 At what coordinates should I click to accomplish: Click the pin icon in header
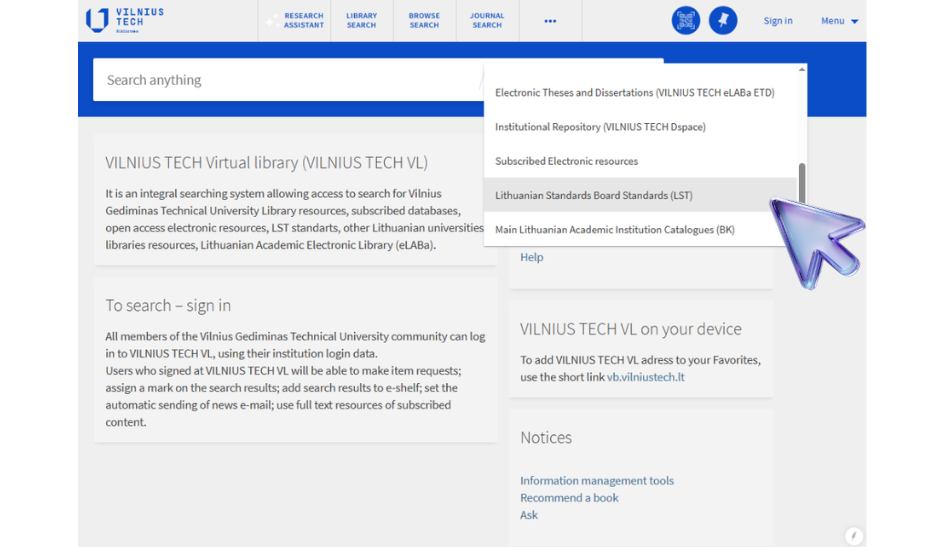[x=723, y=20]
